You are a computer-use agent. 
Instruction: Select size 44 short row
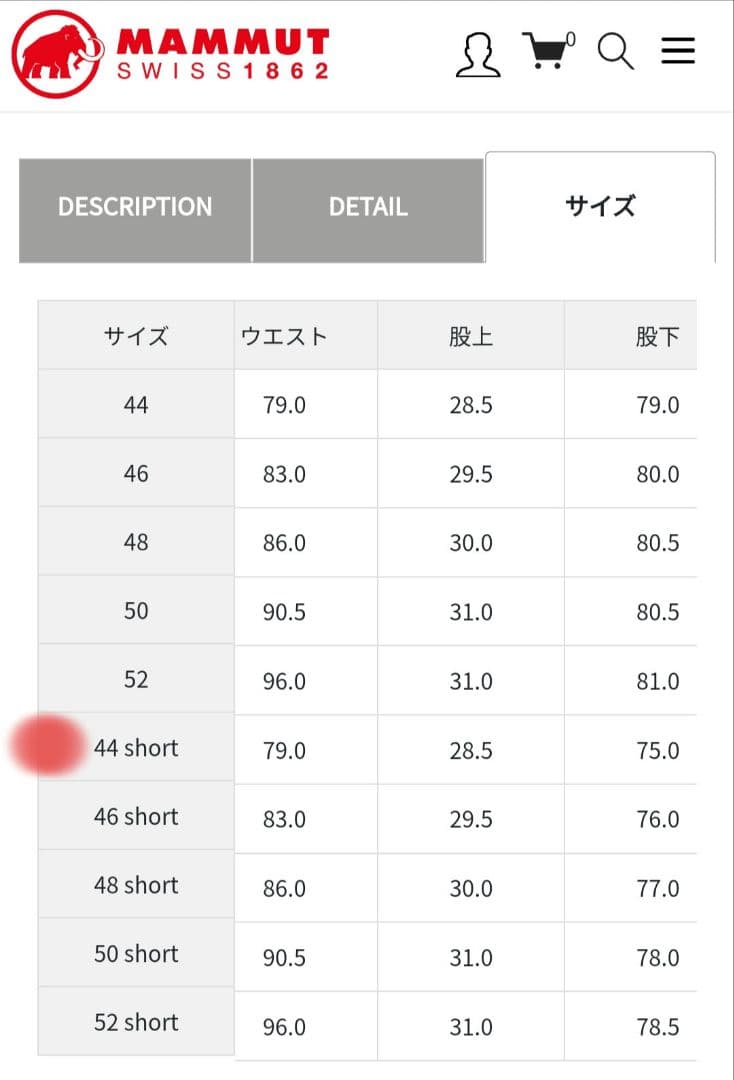135,748
